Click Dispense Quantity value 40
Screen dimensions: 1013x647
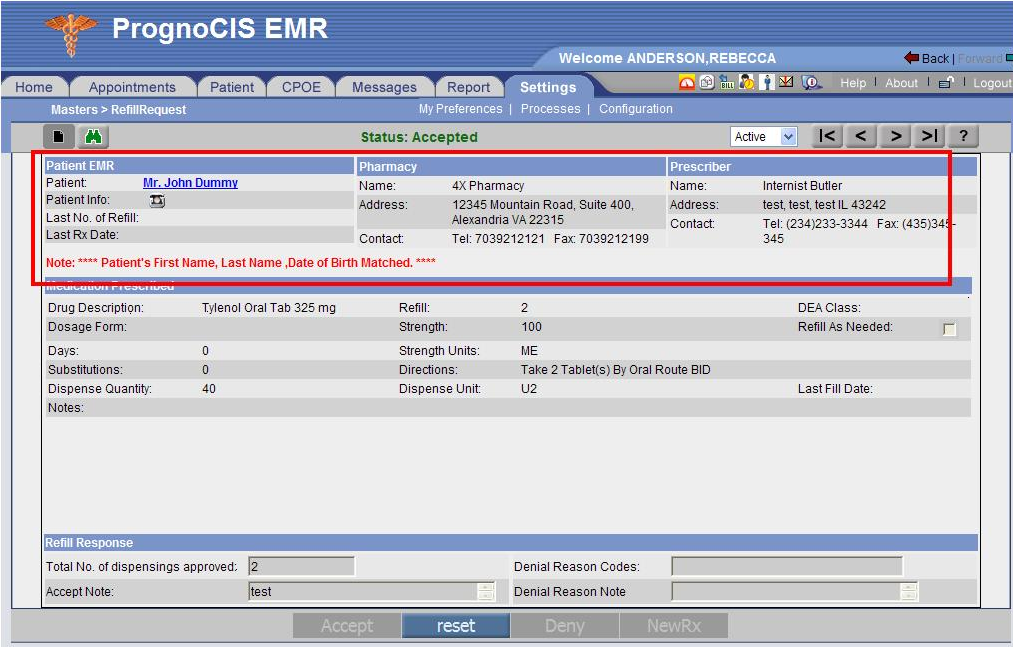(x=209, y=388)
